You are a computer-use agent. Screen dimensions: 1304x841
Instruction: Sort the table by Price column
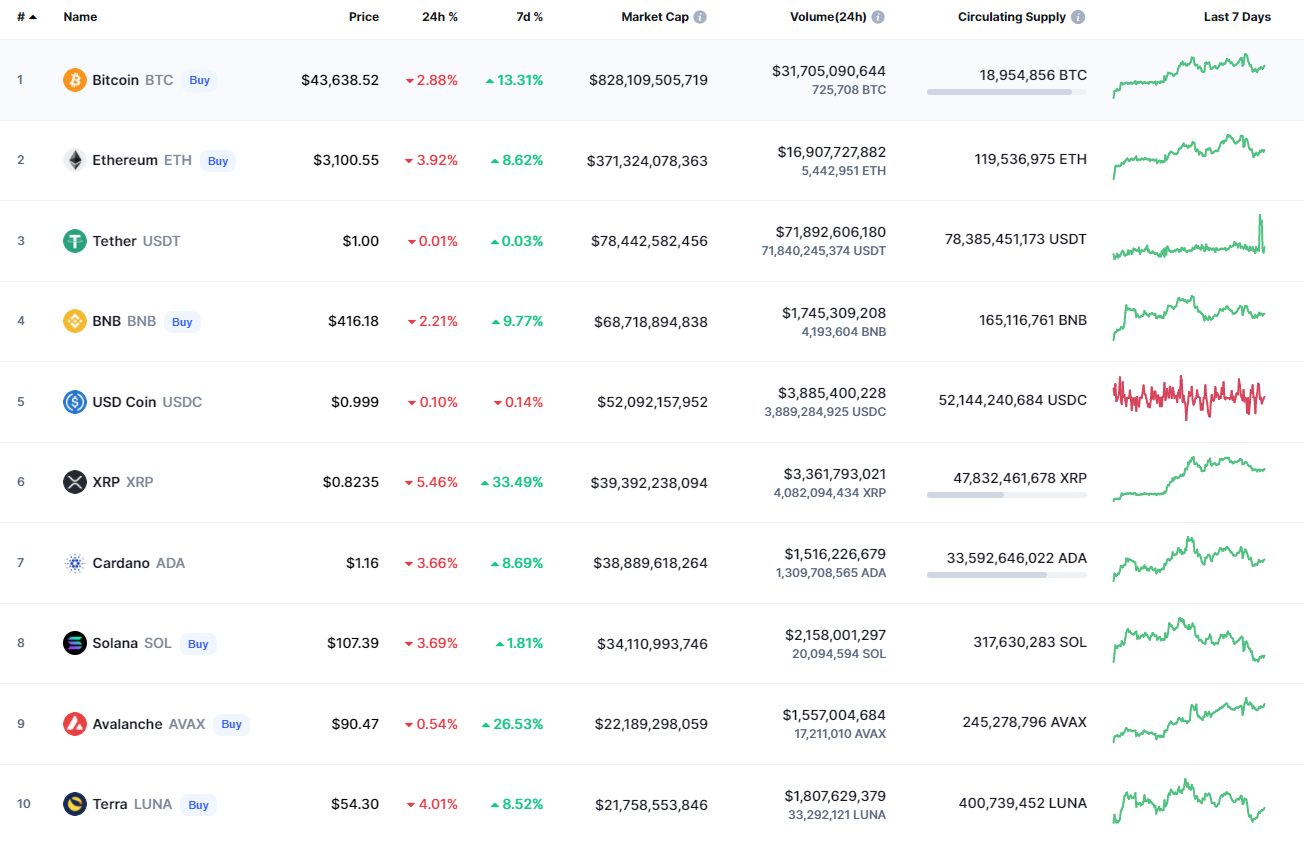[x=363, y=17]
